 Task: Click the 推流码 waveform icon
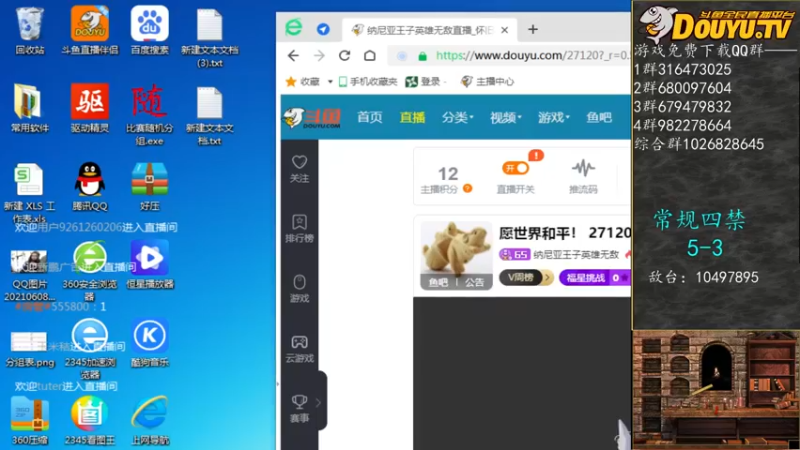coord(583,168)
